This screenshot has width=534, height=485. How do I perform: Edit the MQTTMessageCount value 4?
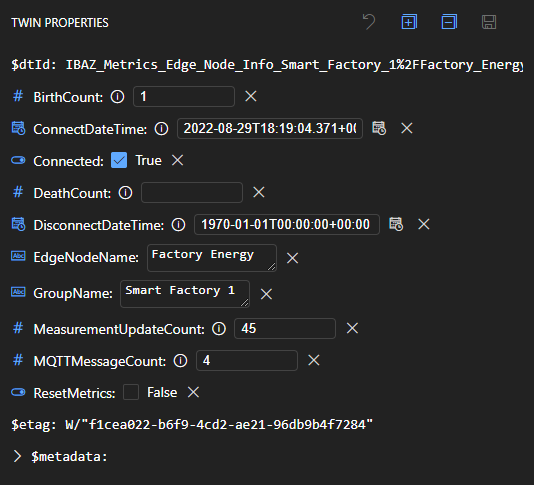click(247, 361)
